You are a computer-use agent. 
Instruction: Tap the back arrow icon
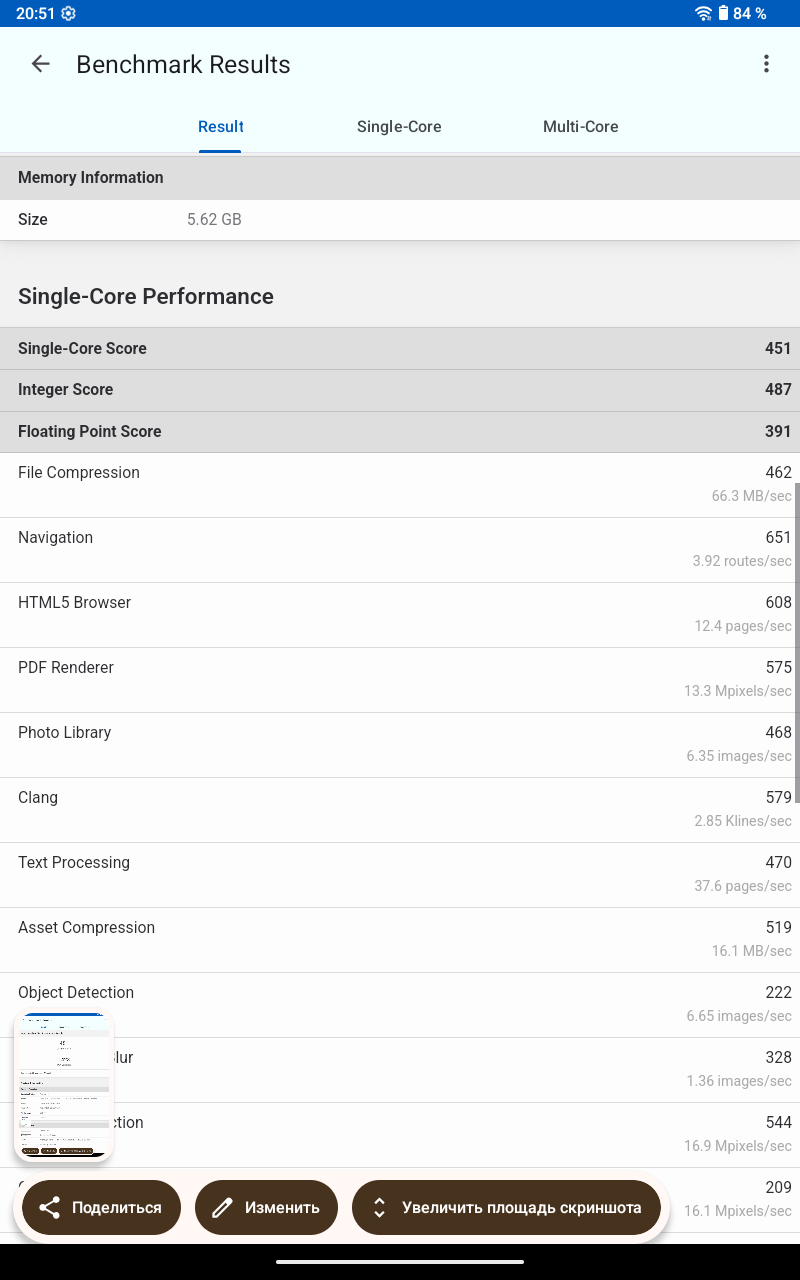[40, 64]
